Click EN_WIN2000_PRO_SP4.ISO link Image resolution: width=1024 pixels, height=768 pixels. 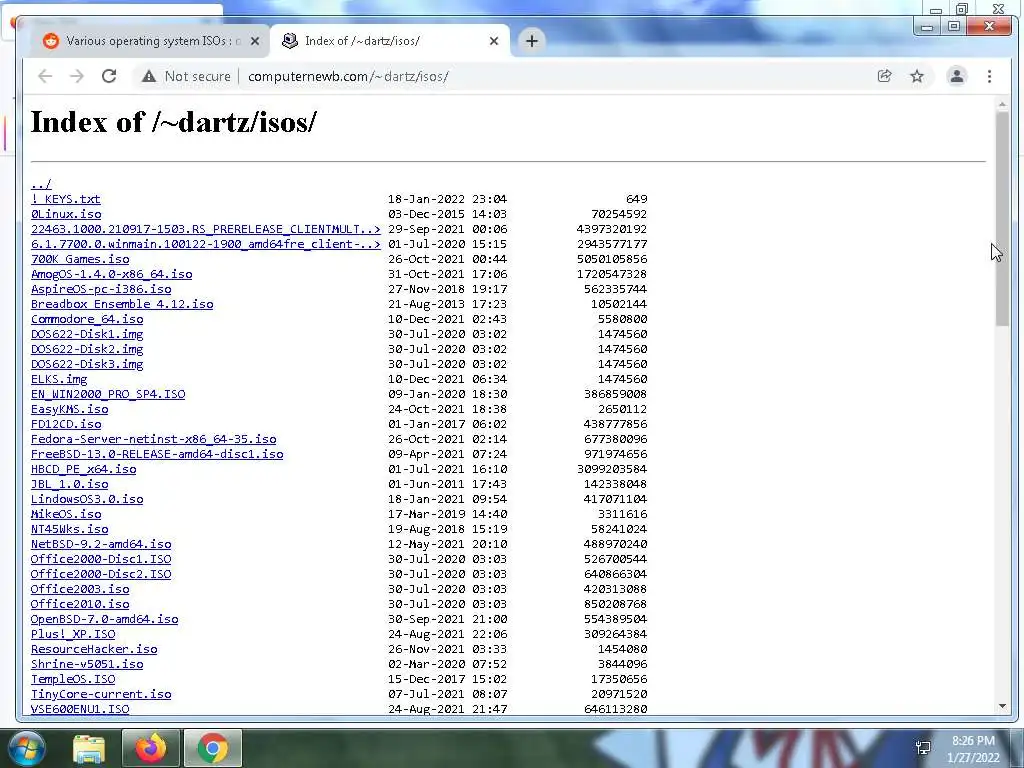pos(108,394)
